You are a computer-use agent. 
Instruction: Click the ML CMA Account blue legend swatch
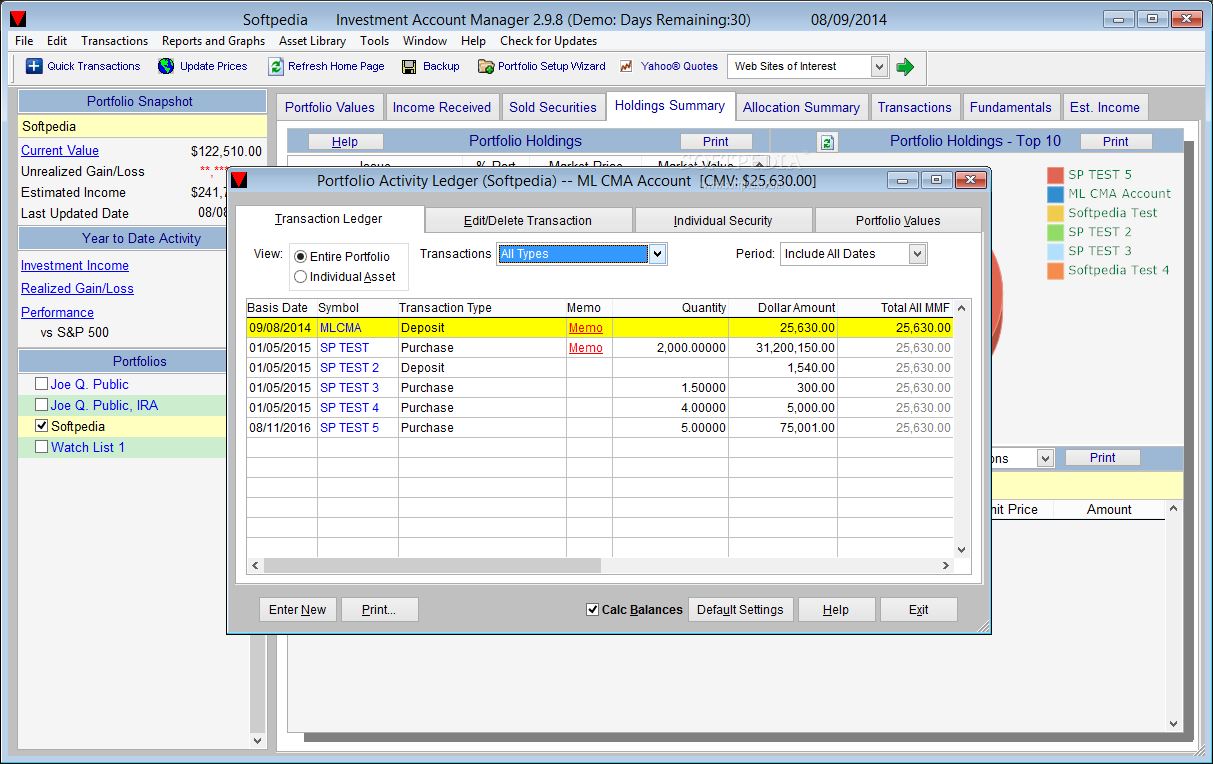1055,194
